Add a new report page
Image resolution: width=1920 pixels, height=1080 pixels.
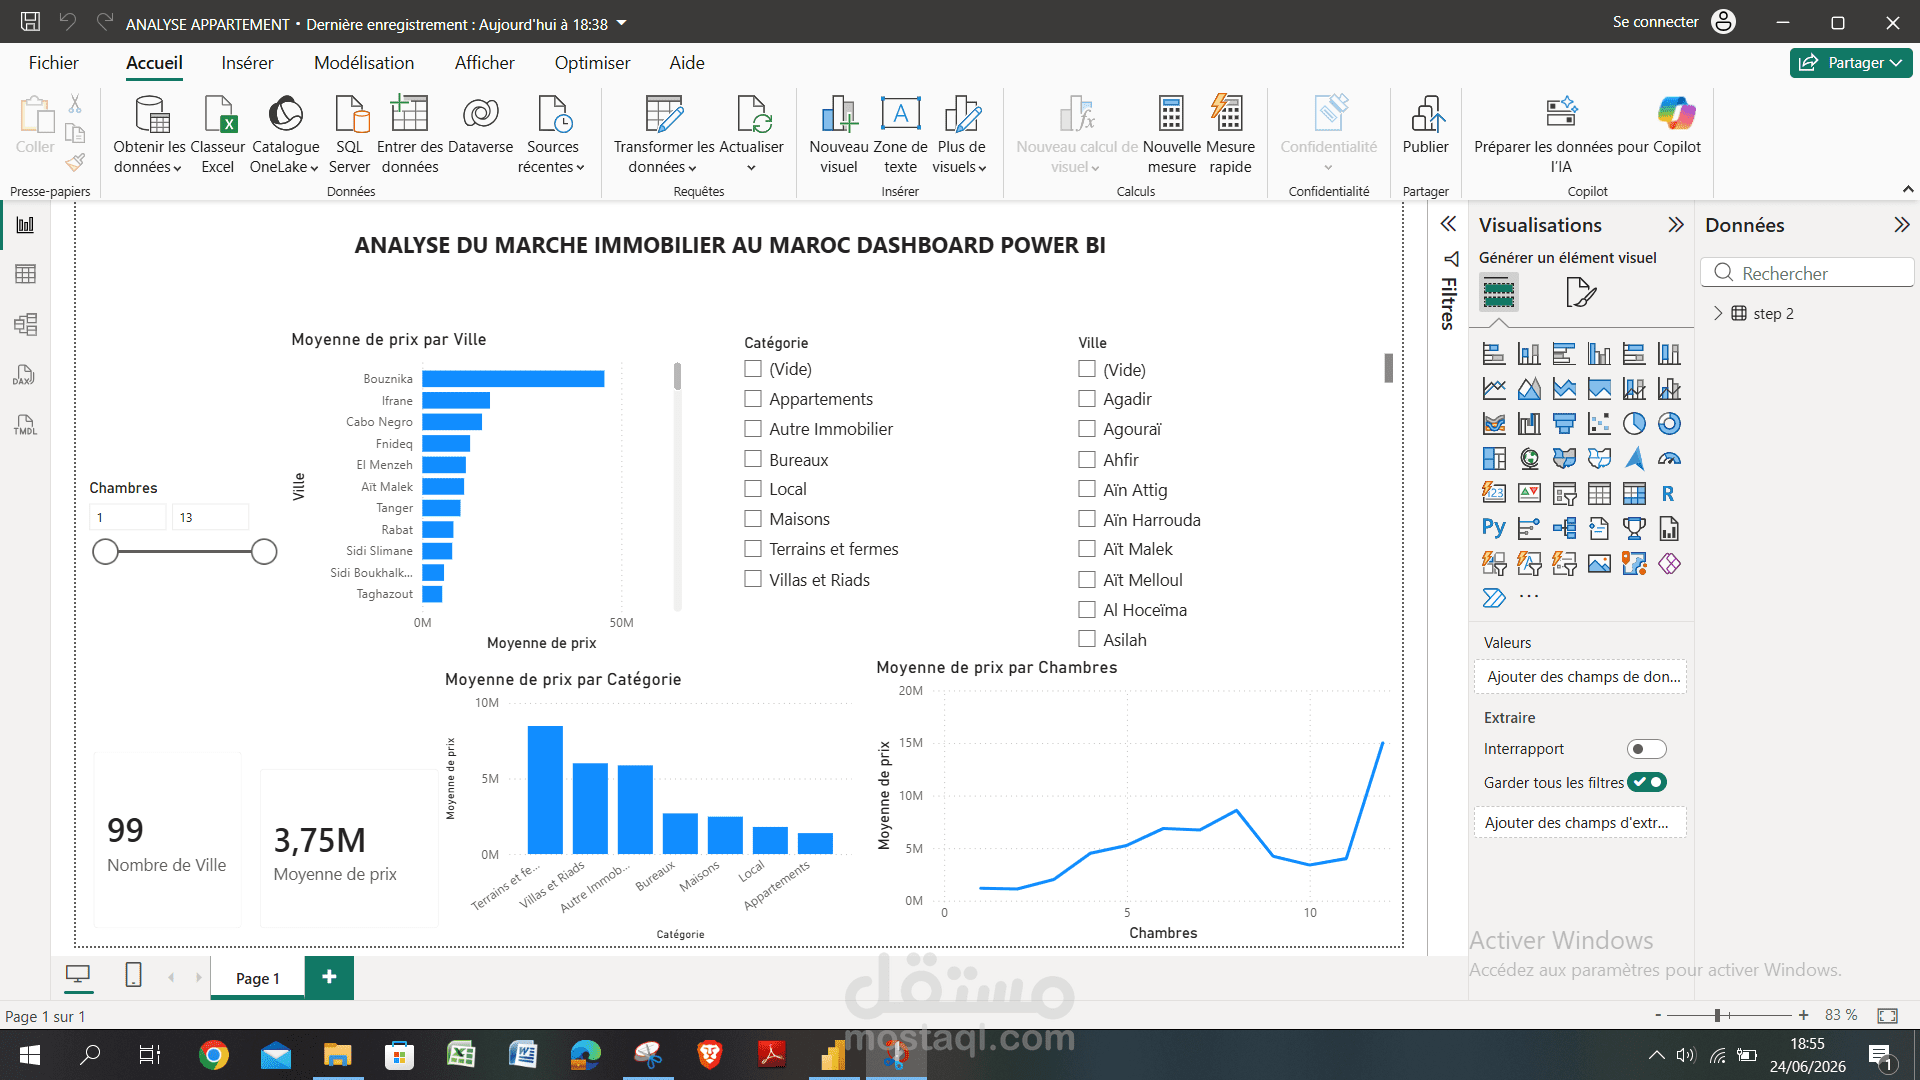[329, 977]
